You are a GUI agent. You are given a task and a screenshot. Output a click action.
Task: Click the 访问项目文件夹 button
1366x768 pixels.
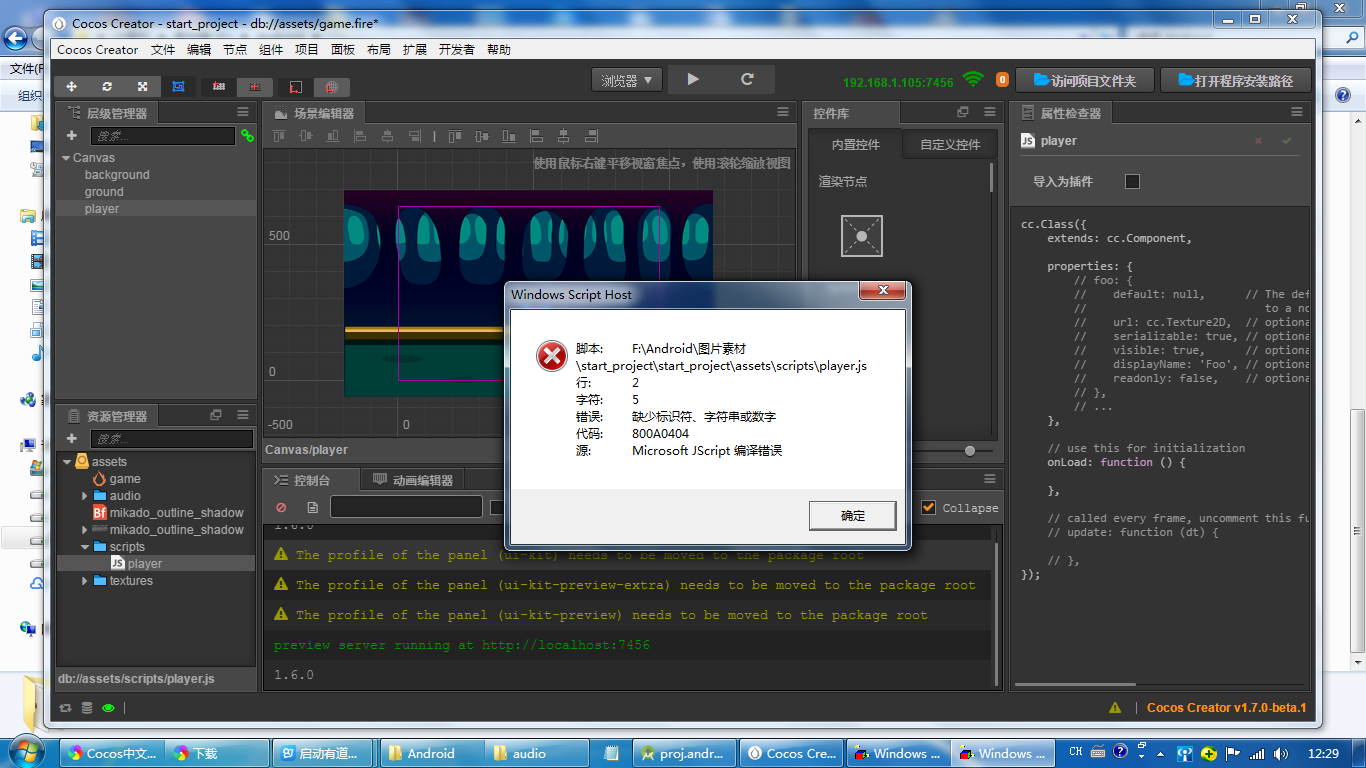[x=1085, y=80]
